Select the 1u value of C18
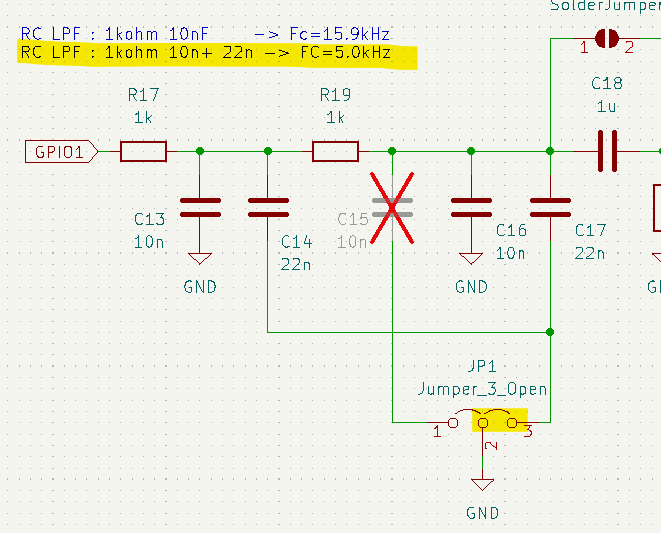 [x=607, y=106]
